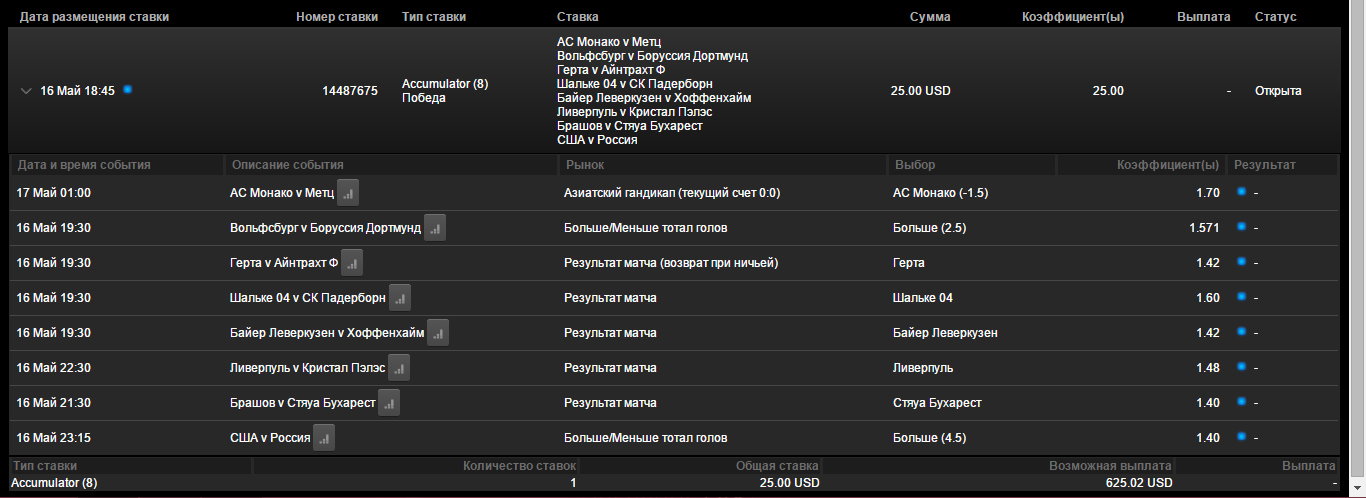Click the Сумма column header
1366x498 pixels.
click(x=930, y=17)
